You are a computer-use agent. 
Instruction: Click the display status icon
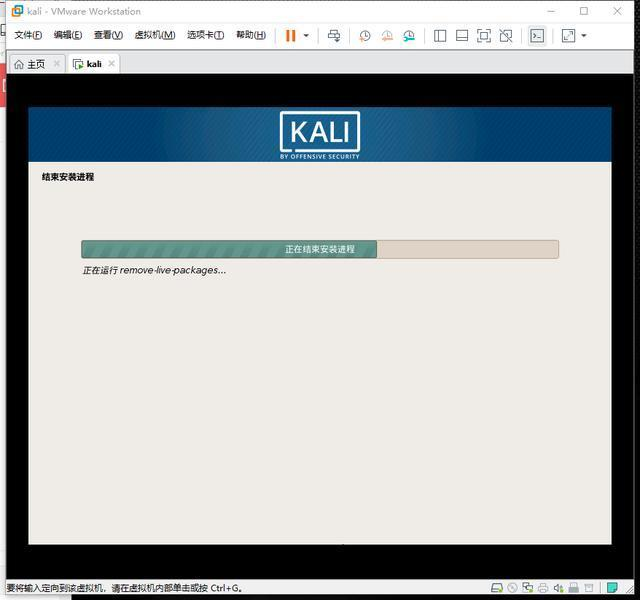(x=589, y=588)
